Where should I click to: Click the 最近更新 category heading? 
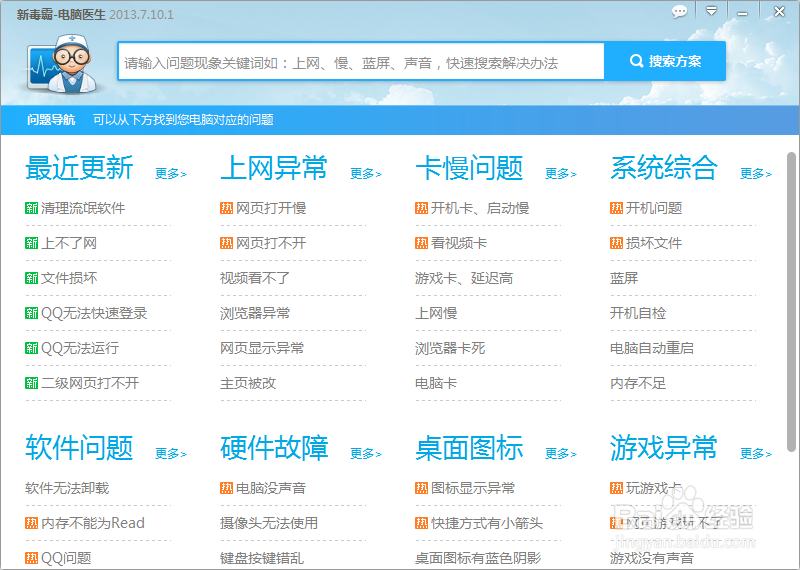tap(80, 168)
